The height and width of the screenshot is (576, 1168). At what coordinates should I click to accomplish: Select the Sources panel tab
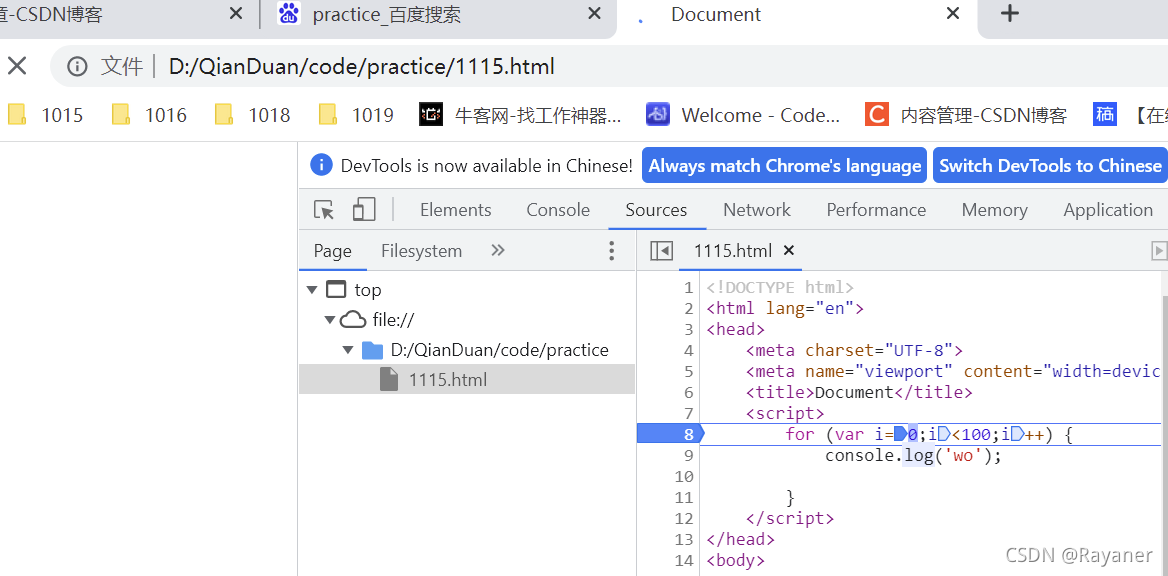656,210
